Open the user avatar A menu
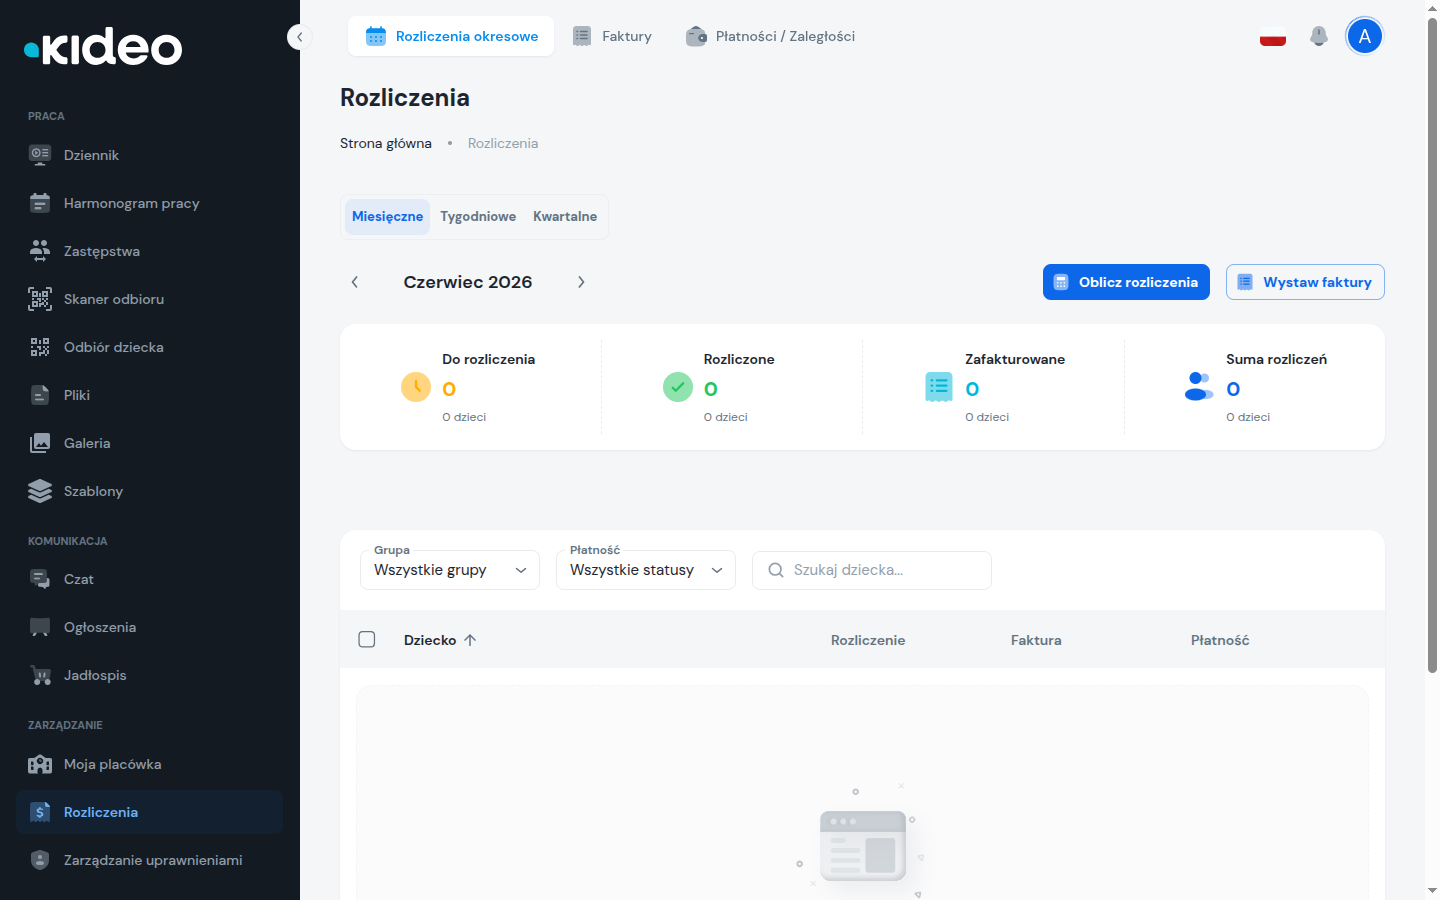 point(1364,36)
